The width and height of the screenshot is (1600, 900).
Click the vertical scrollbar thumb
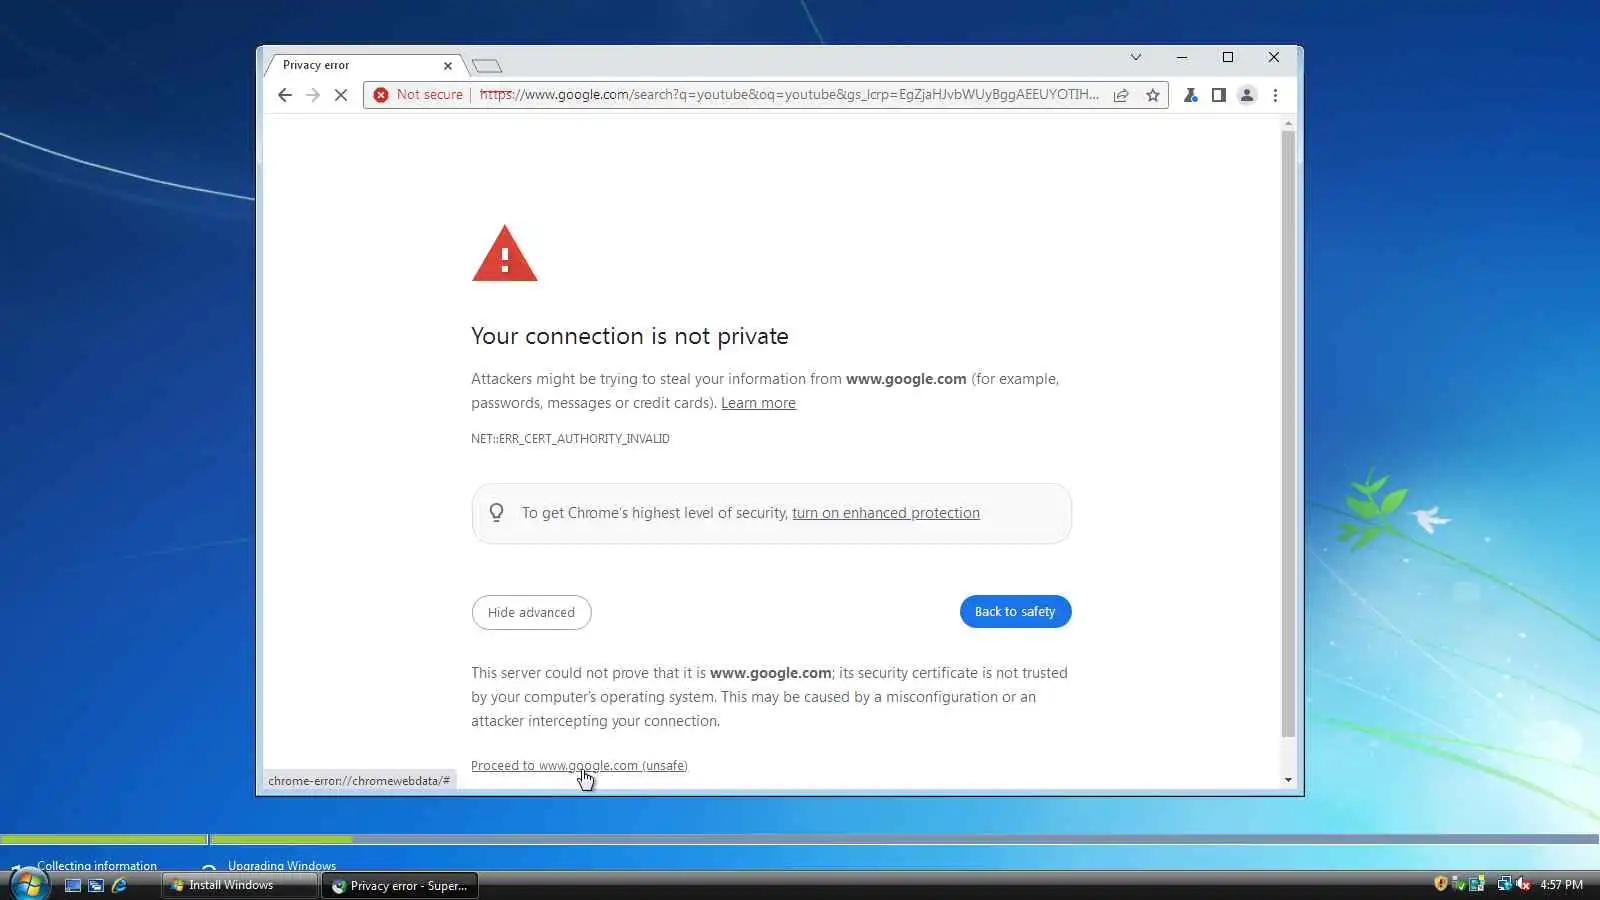(1288, 434)
